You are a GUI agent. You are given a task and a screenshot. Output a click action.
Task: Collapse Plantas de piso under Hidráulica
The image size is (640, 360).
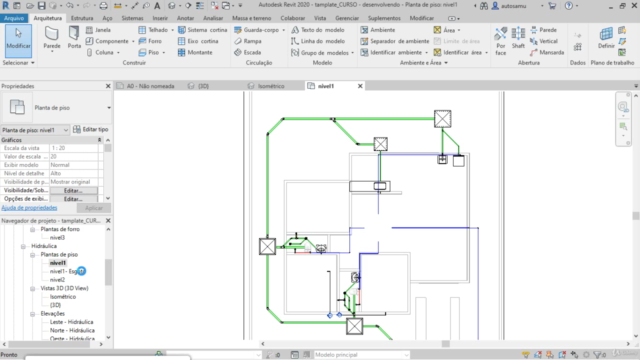click(32, 255)
